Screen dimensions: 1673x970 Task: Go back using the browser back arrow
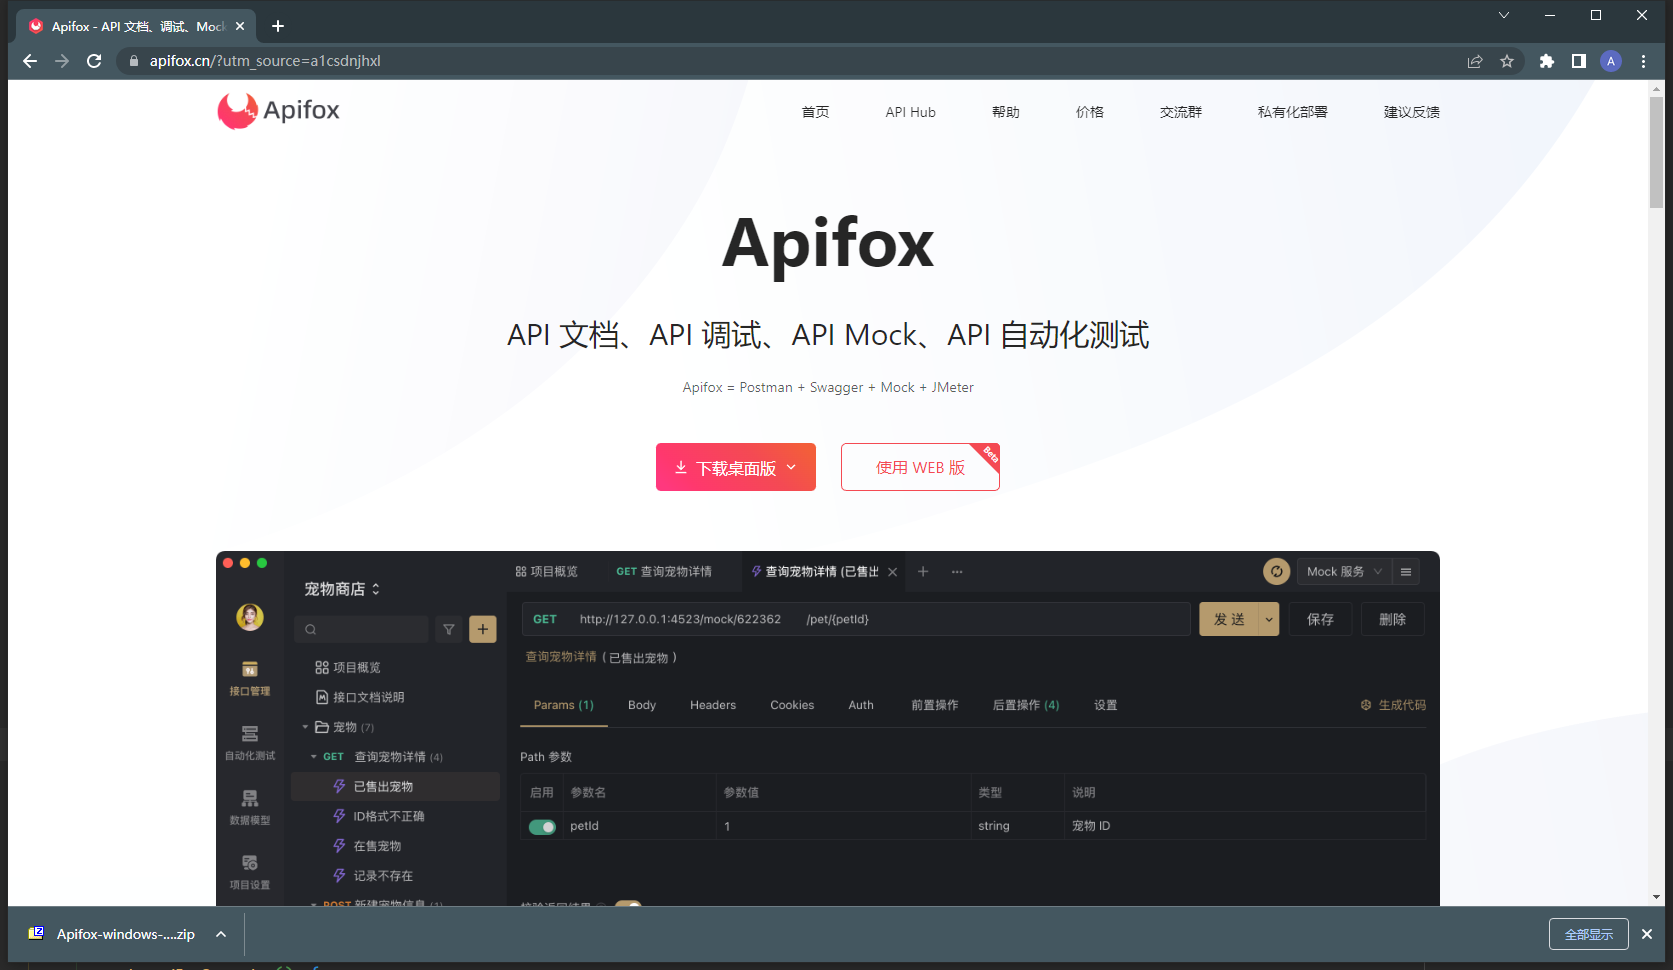point(30,61)
